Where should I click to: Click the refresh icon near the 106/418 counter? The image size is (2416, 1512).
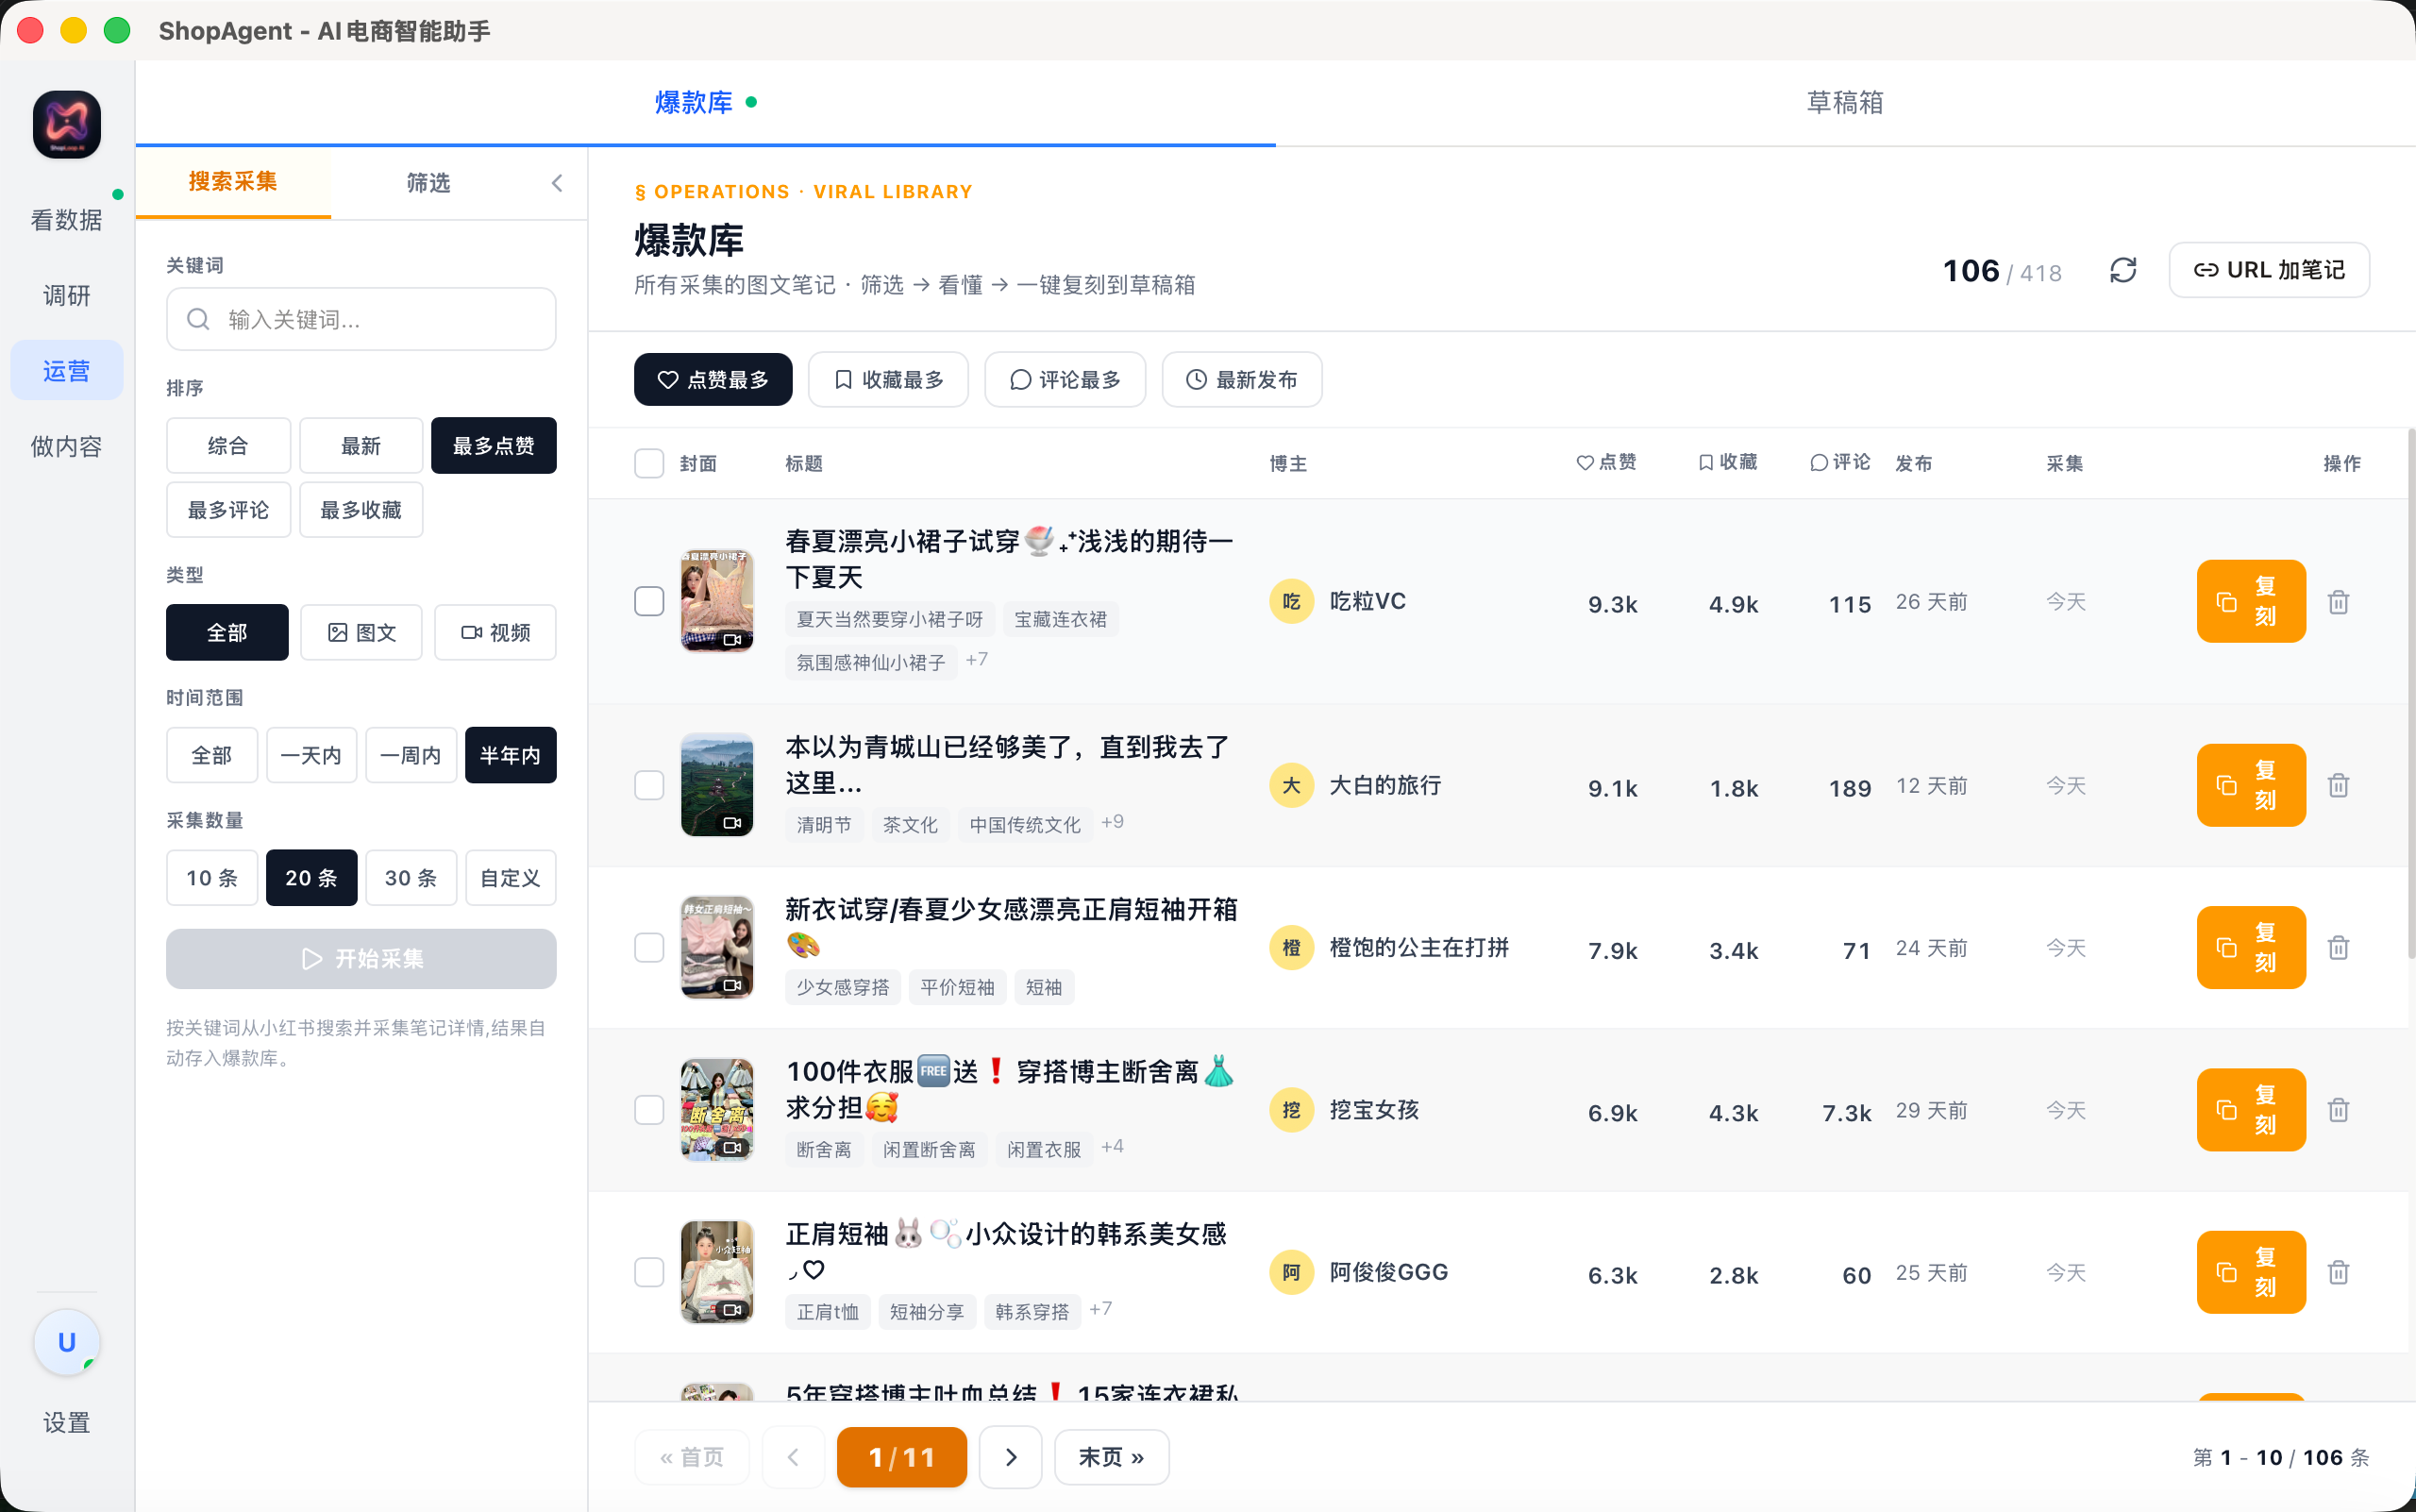2123,270
